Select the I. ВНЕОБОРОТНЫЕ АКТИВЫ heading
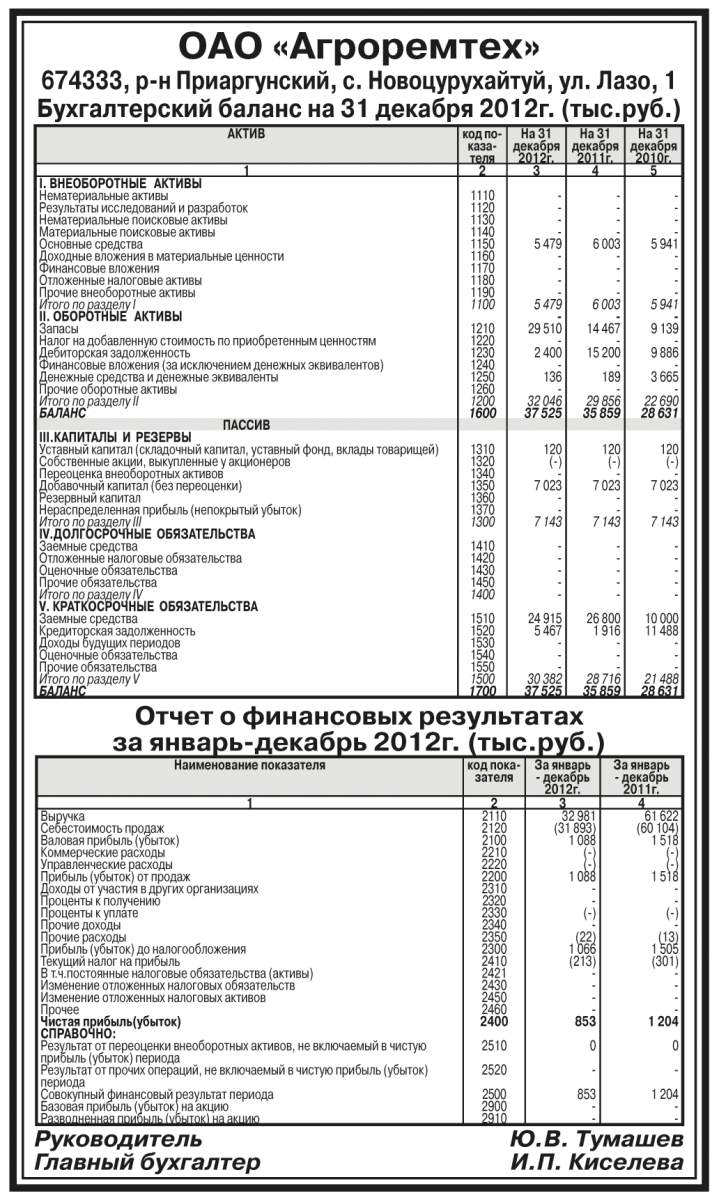 pyautogui.click(x=120, y=184)
